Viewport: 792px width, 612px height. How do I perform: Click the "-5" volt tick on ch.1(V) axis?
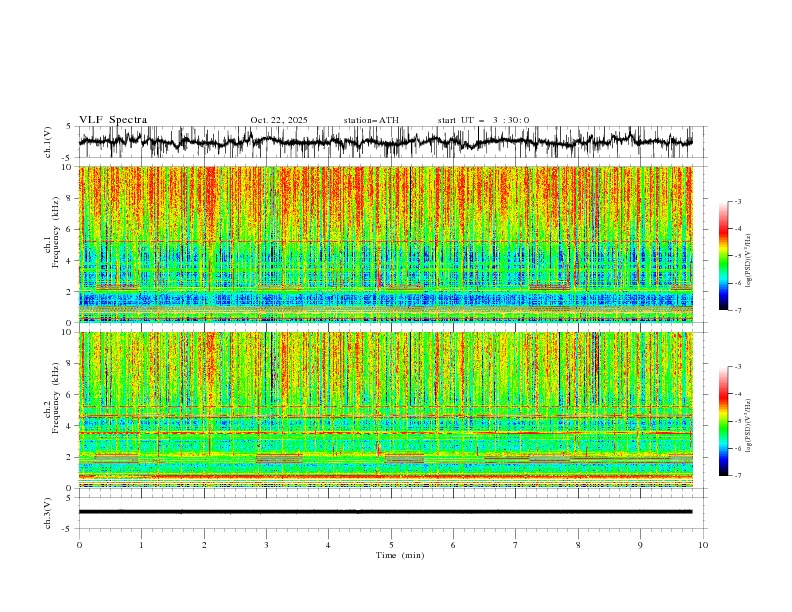67,158
